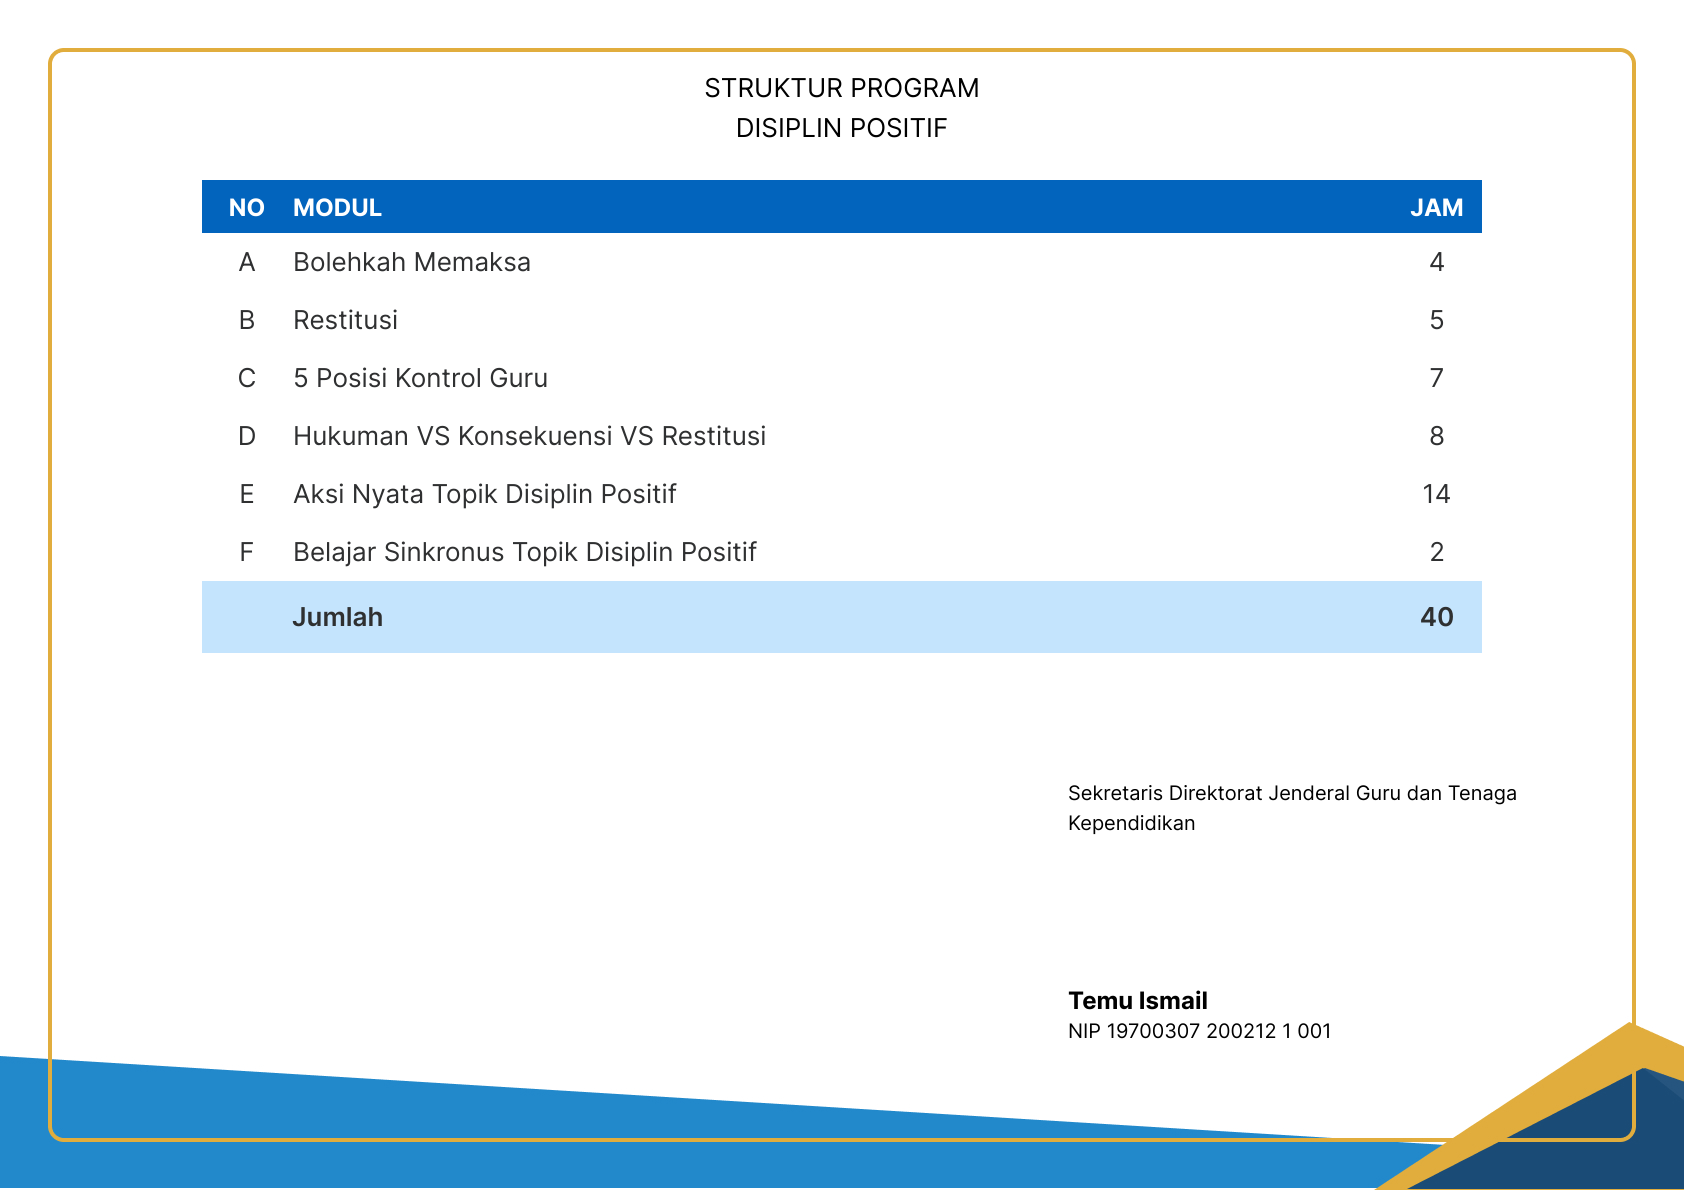The width and height of the screenshot is (1684, 1190).
Task: Click the hours value 14 for module E
Action: [1436, 494]
